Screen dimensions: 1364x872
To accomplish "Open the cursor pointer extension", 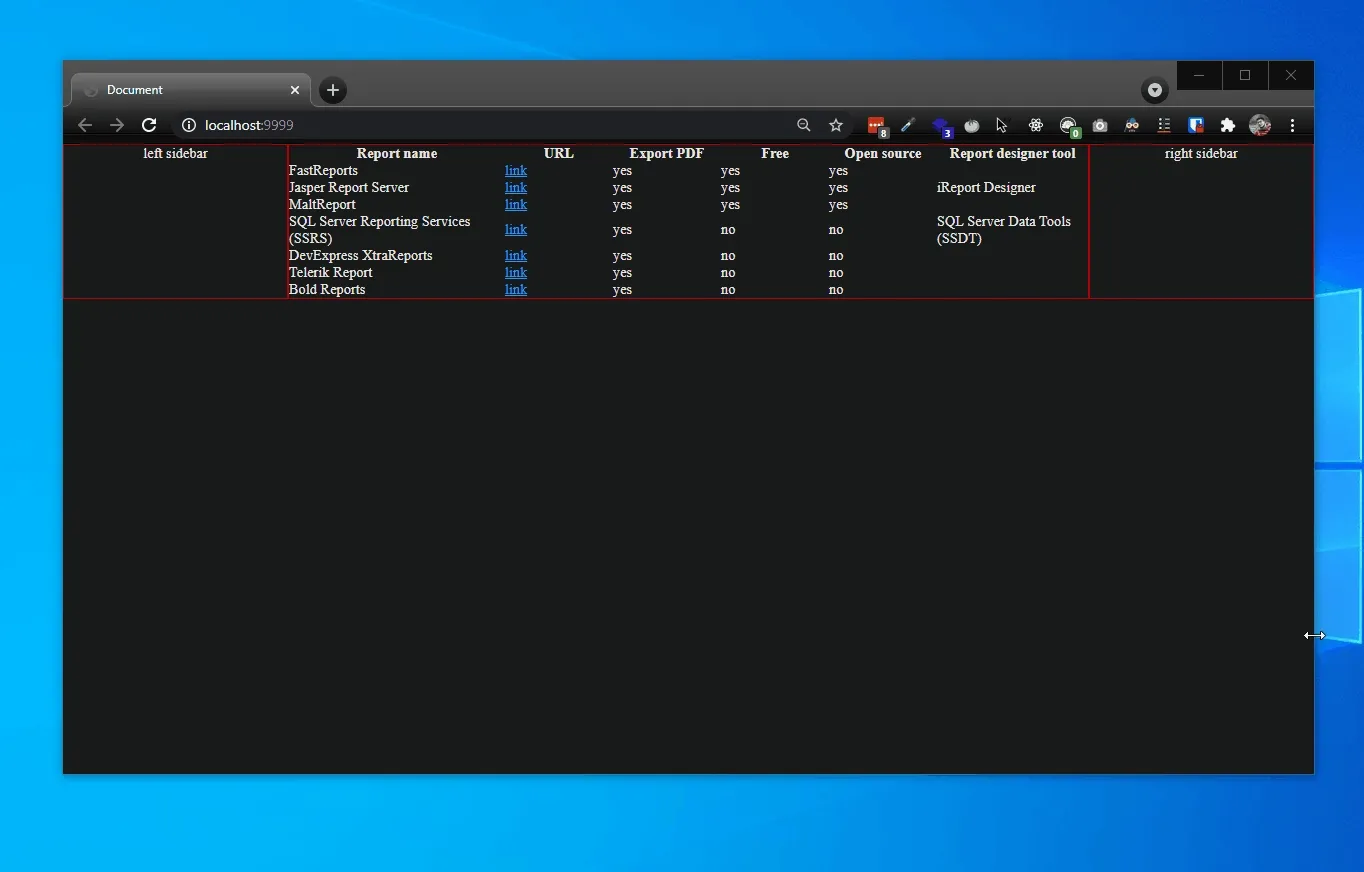I will 1002,125.
